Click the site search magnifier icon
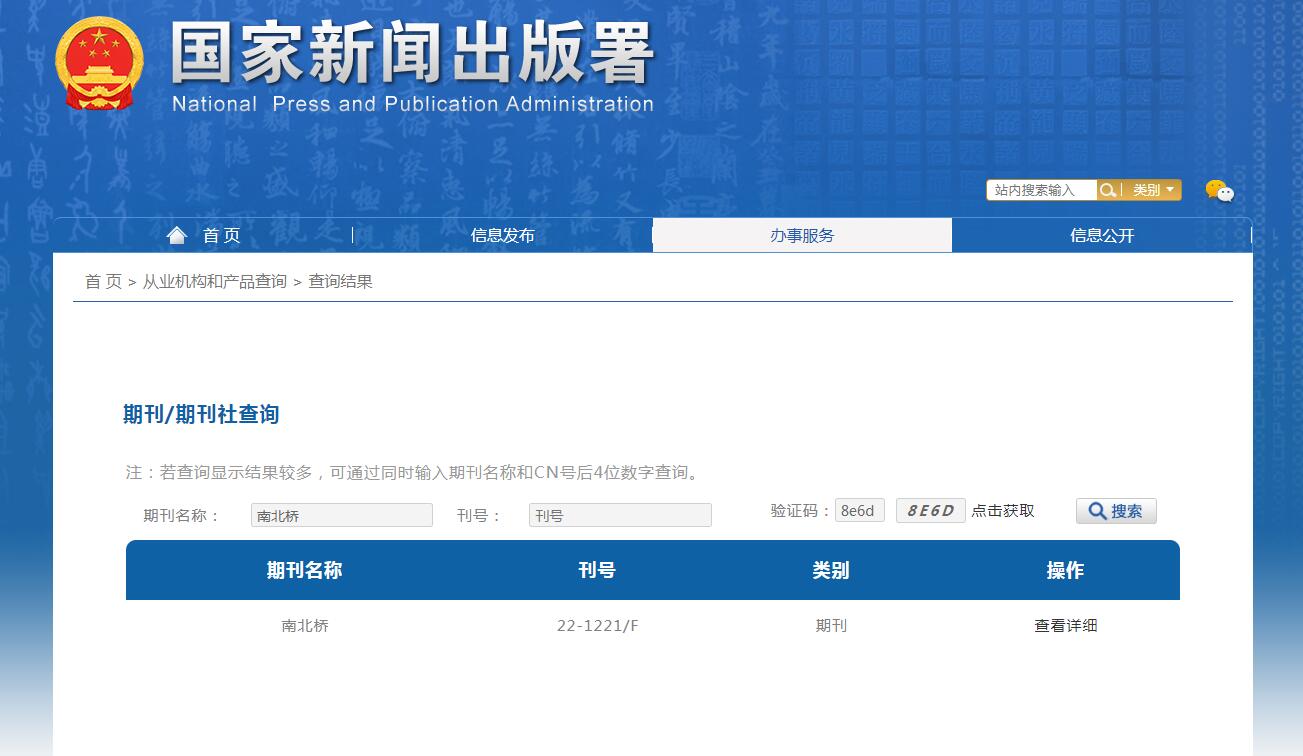Viewport: 1303px width, 756px height. click(1108, 190)
